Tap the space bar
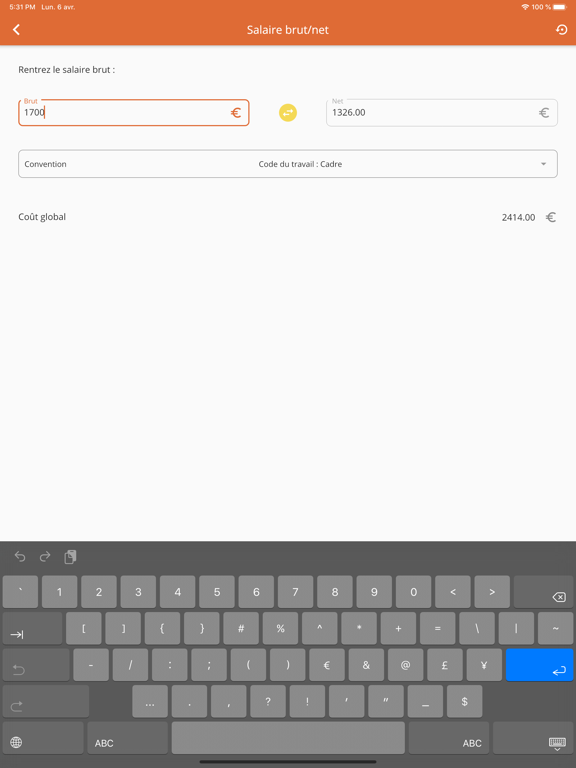This screenshot has width=576, height=768. (x=288, y=738)
